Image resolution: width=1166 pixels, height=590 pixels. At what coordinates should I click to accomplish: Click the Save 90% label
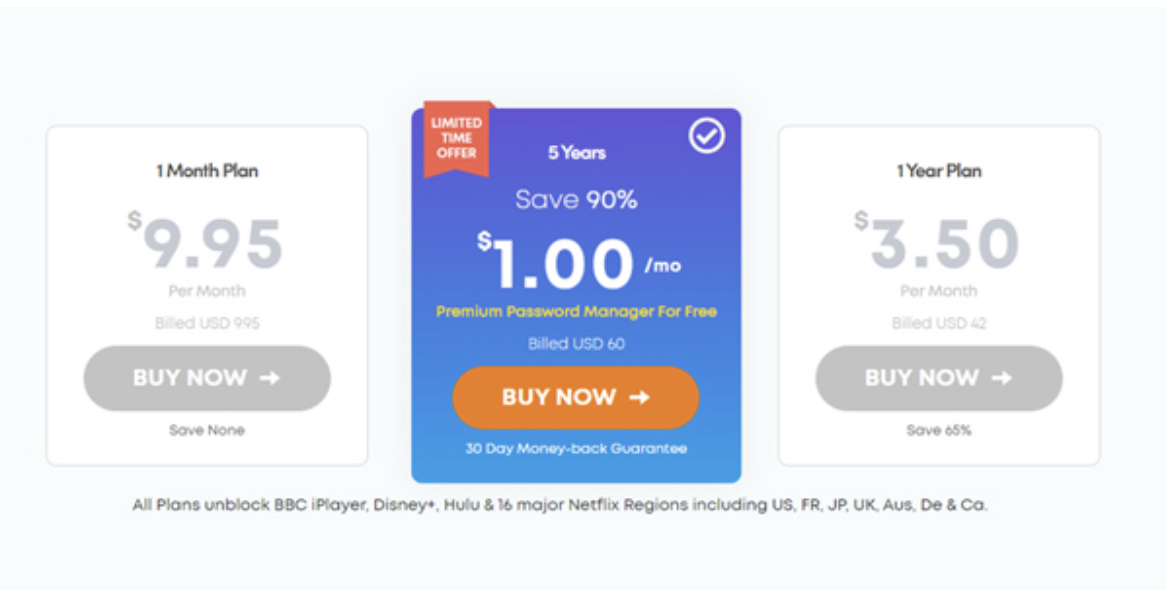tap(576, 200)
